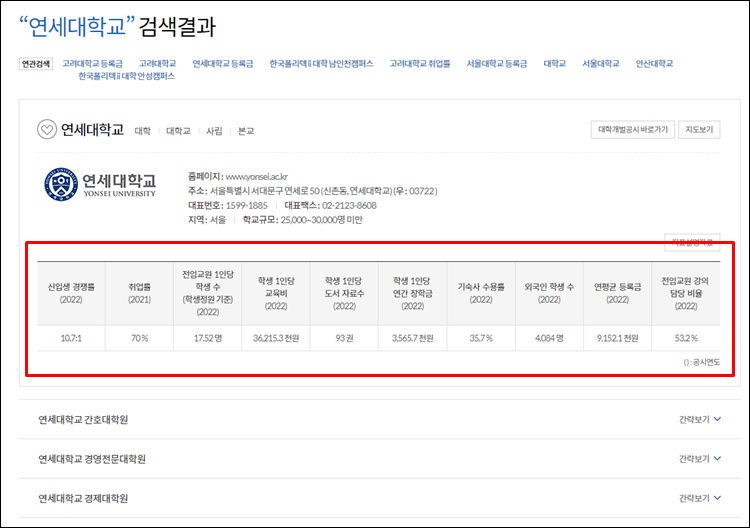The image size is (750, 528).
Task: Click the school size 25,000~30,000명 미만
Action: click(321, 220)
